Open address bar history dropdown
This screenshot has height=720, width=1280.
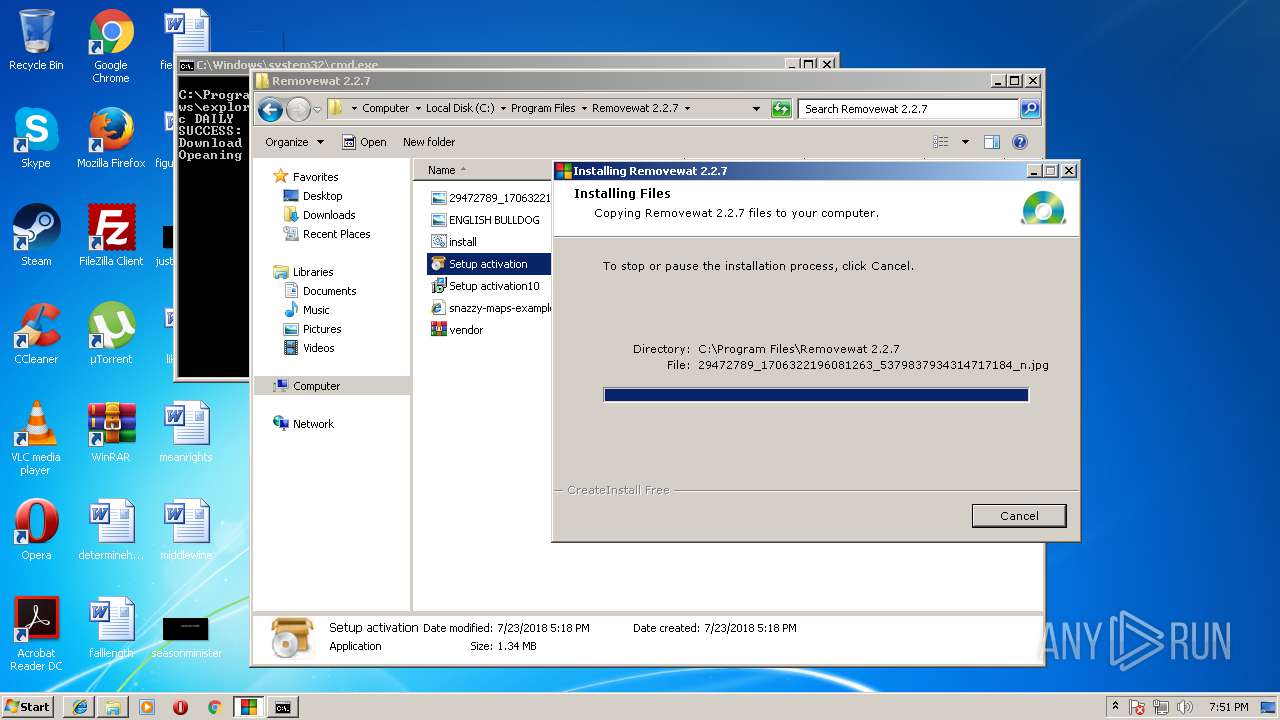pyautogui.click(x=758, y=108)
